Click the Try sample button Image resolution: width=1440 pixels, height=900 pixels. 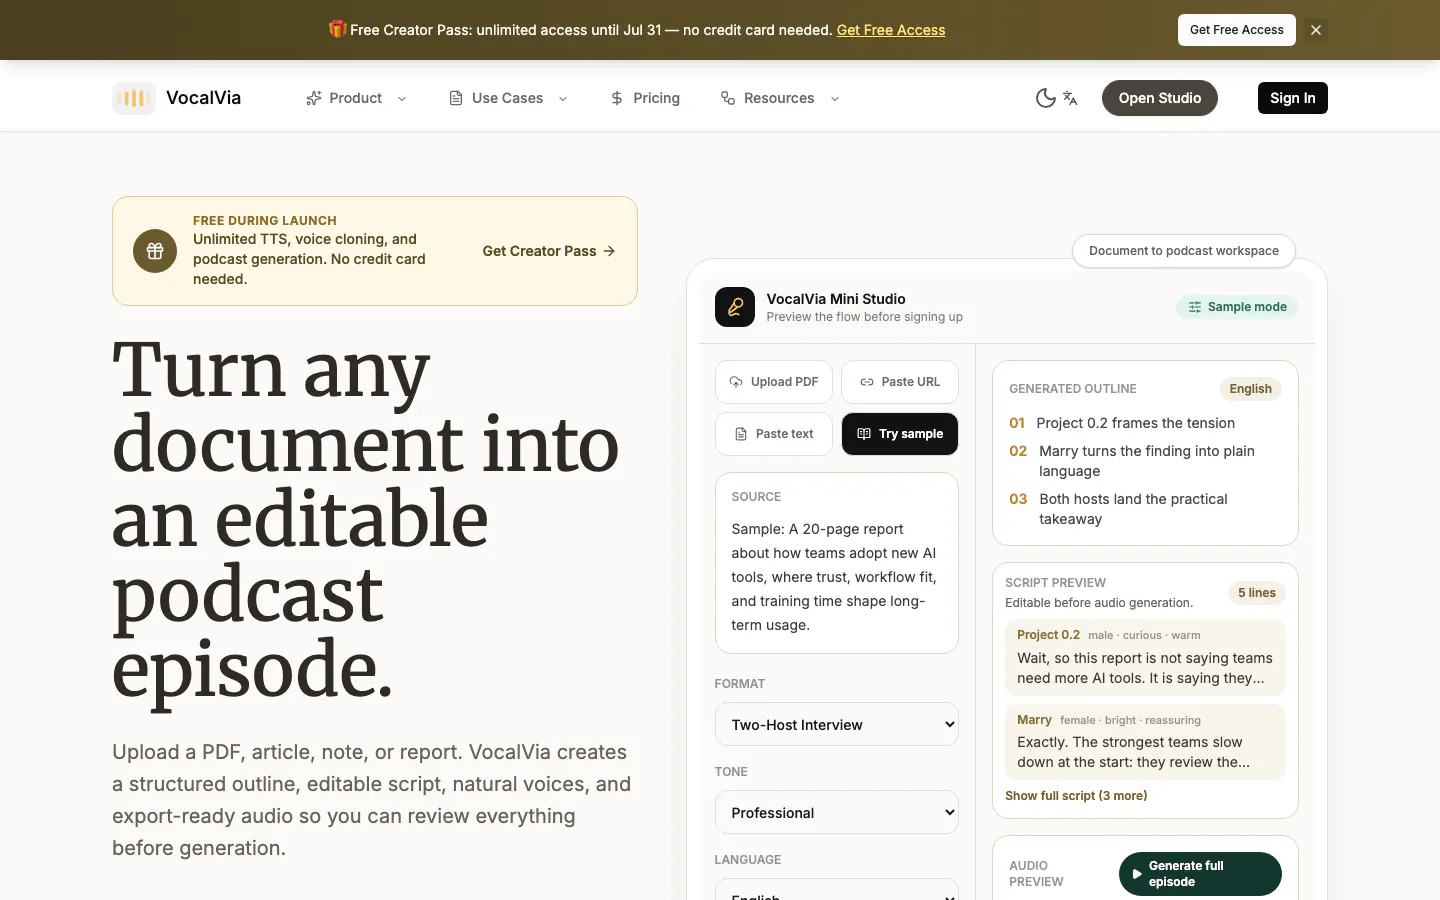pos(900,434)
